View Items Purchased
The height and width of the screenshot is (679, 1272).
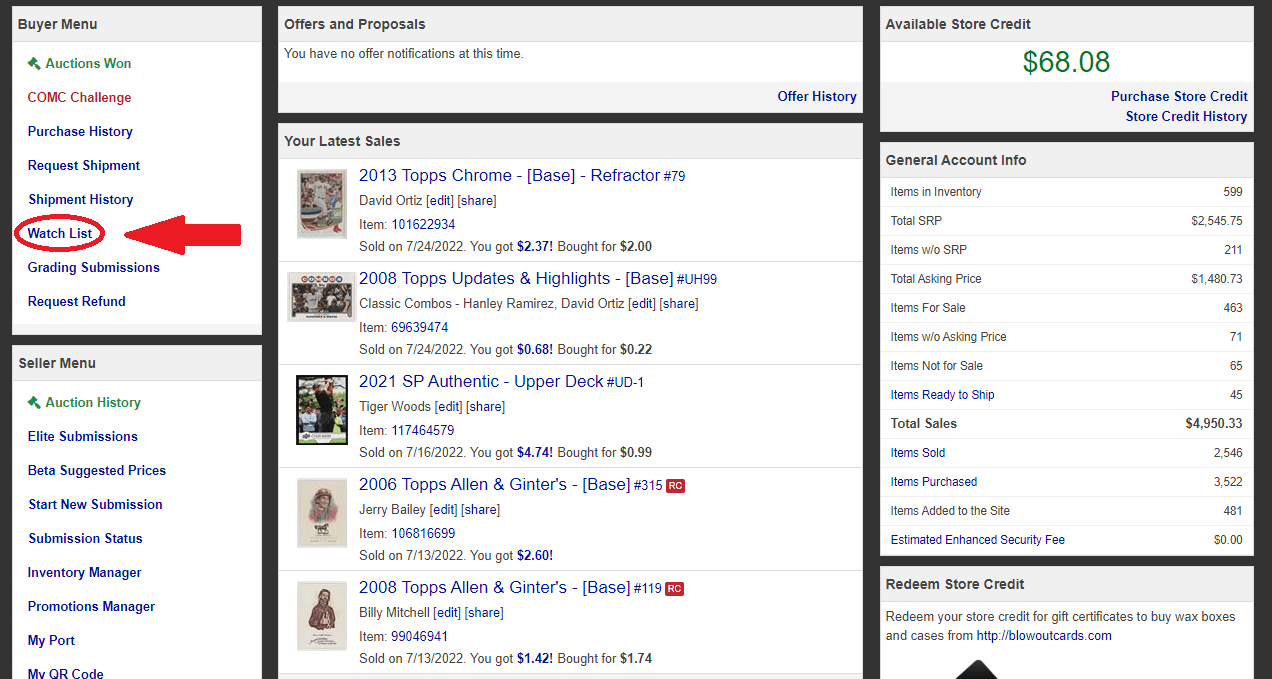point(934,481)
